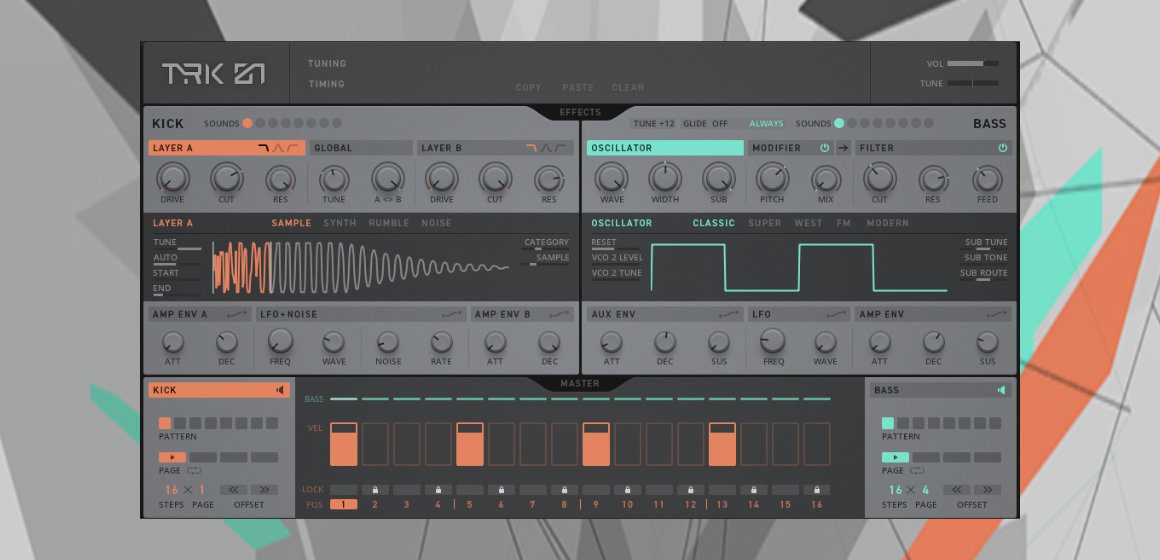Select Layer B high-pass filter shape icon

point(561,148)
